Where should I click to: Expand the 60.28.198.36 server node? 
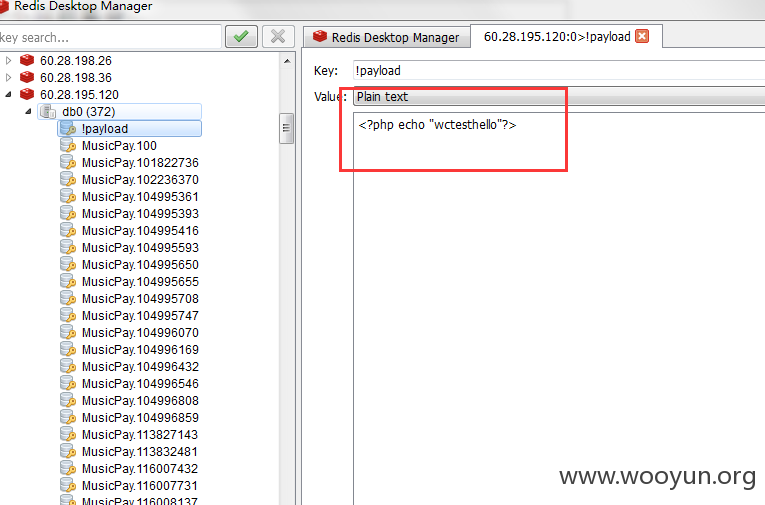coord(8,78)
